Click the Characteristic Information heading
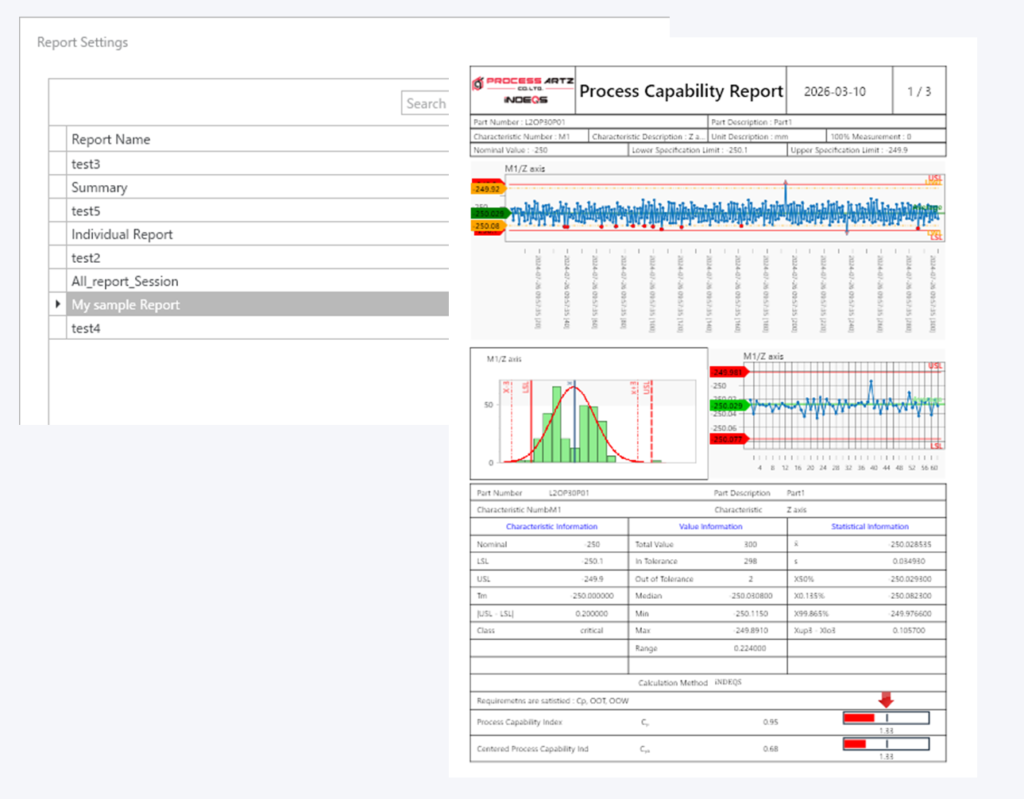Viewport: 1024px width, 799px height. [x=551, y=526]
